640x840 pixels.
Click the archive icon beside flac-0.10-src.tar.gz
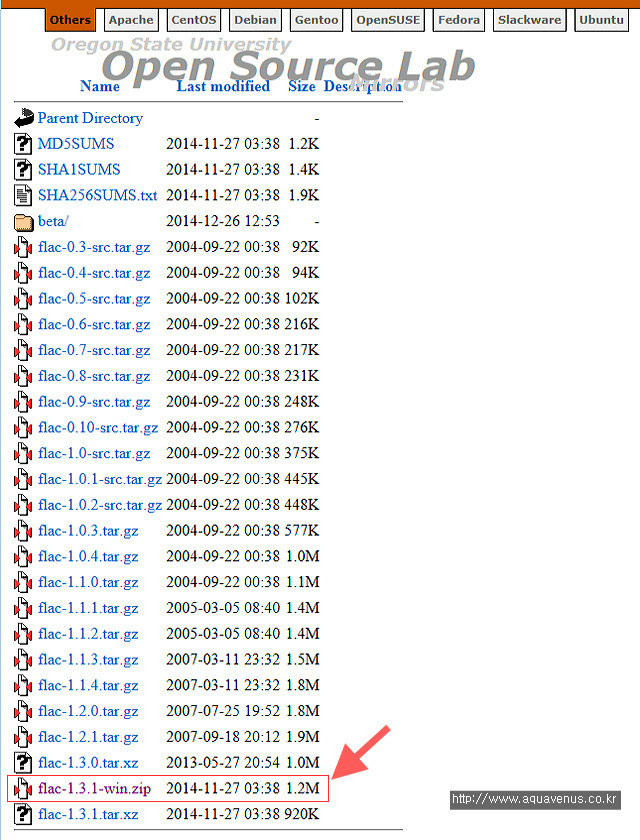[22, 428]
